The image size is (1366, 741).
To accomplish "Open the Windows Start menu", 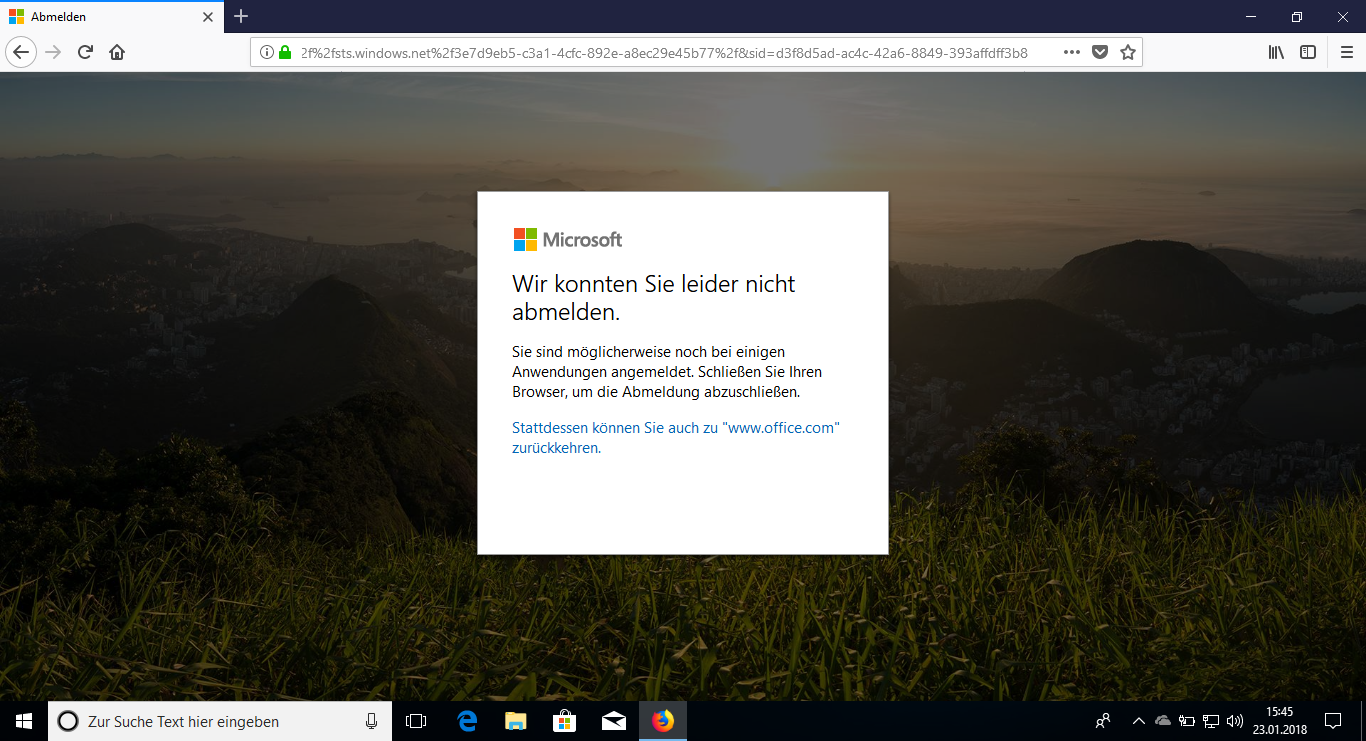I will click(24, 720).
